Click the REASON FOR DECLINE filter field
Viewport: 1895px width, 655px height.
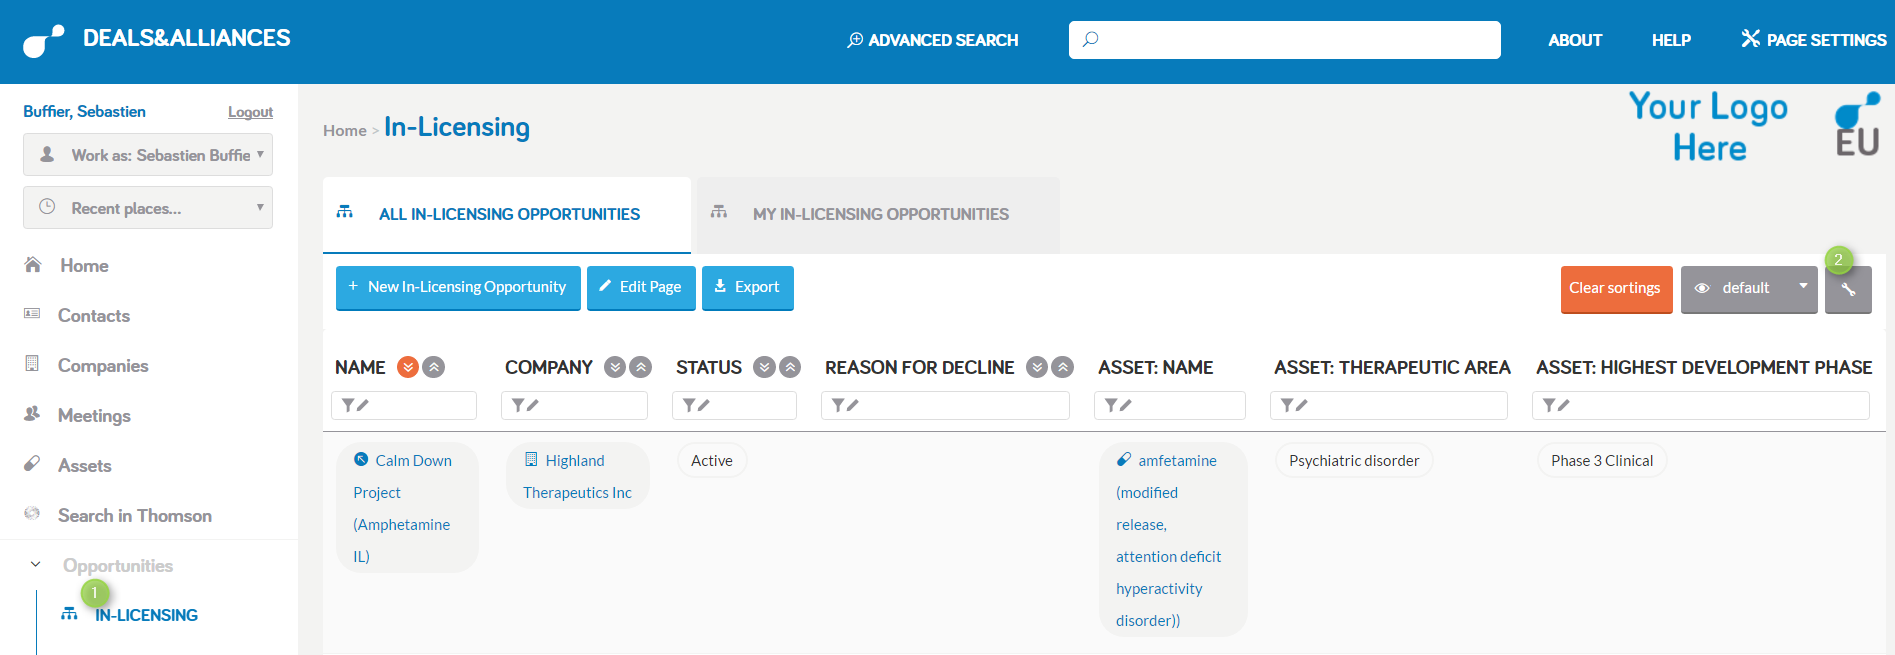tap(945, 405)
